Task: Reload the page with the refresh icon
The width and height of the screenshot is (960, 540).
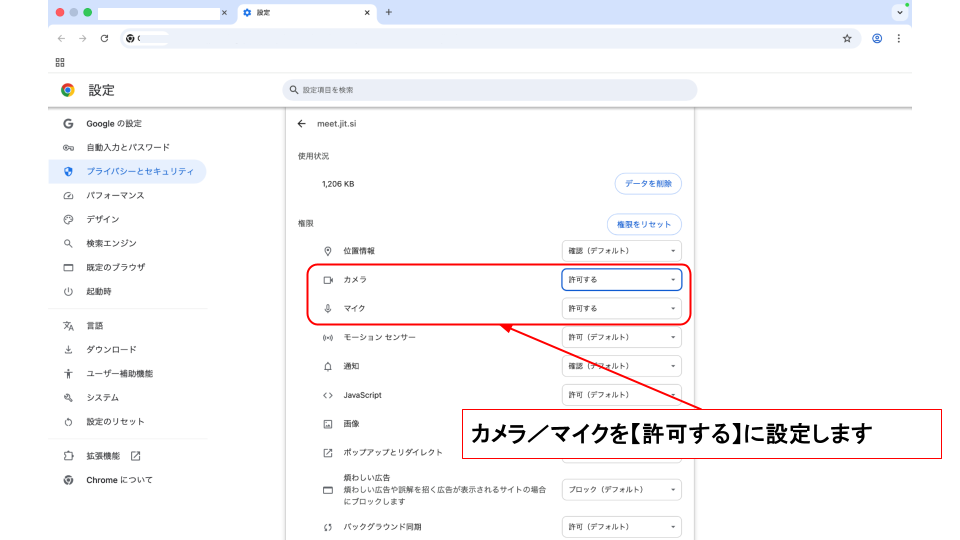Action: (x=104, y=38)
